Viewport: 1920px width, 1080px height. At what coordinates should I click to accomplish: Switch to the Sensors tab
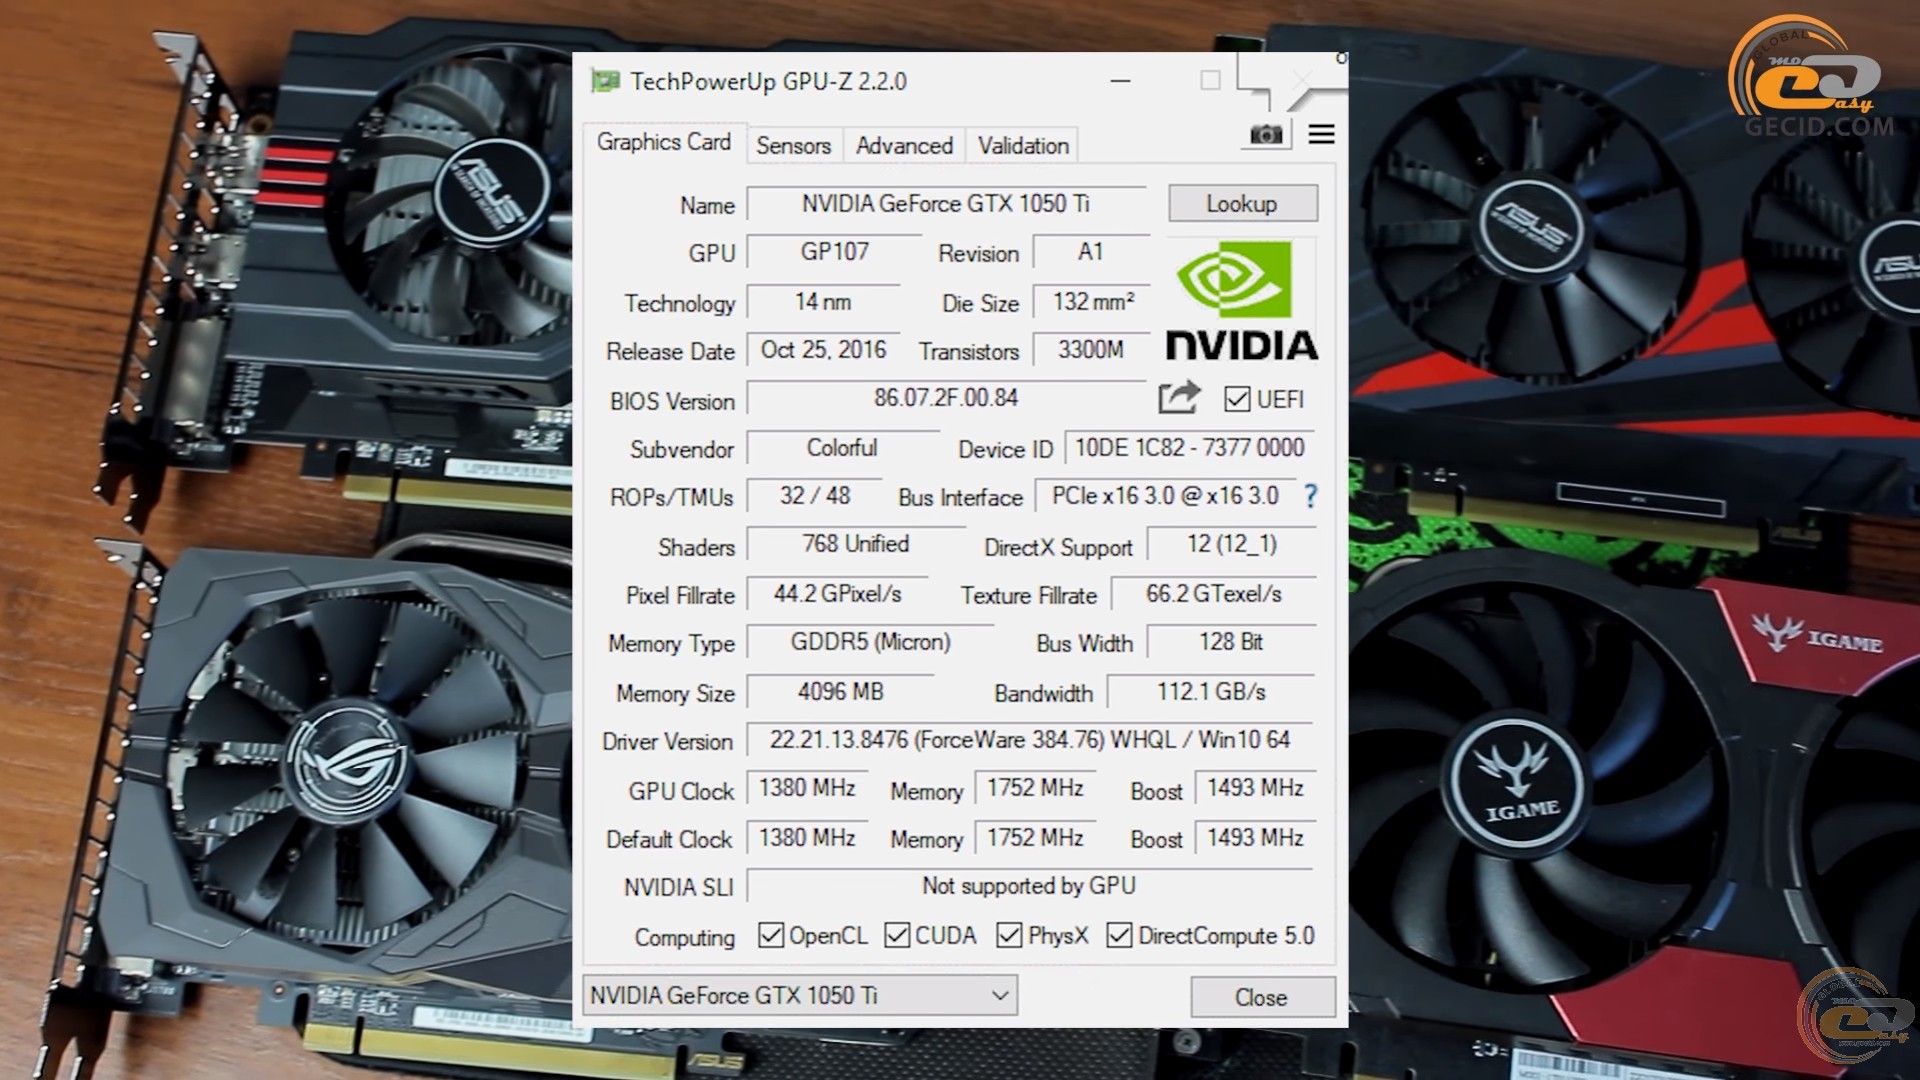[793, 145]
